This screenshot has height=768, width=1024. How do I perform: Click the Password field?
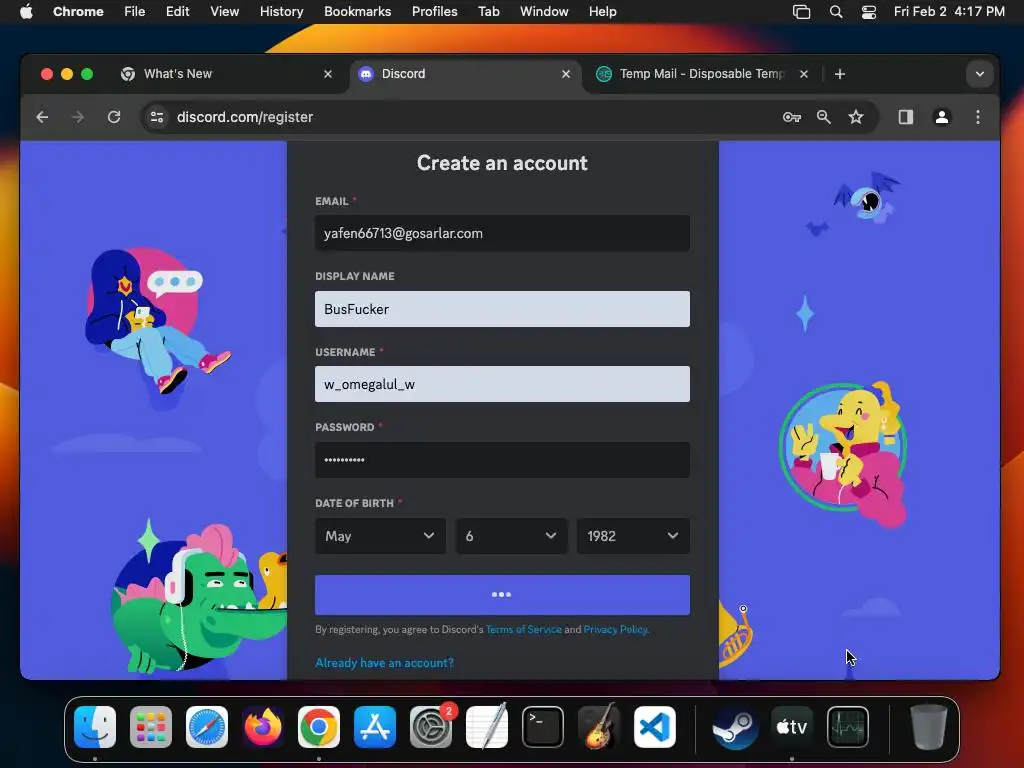click(x=502, y=460)
